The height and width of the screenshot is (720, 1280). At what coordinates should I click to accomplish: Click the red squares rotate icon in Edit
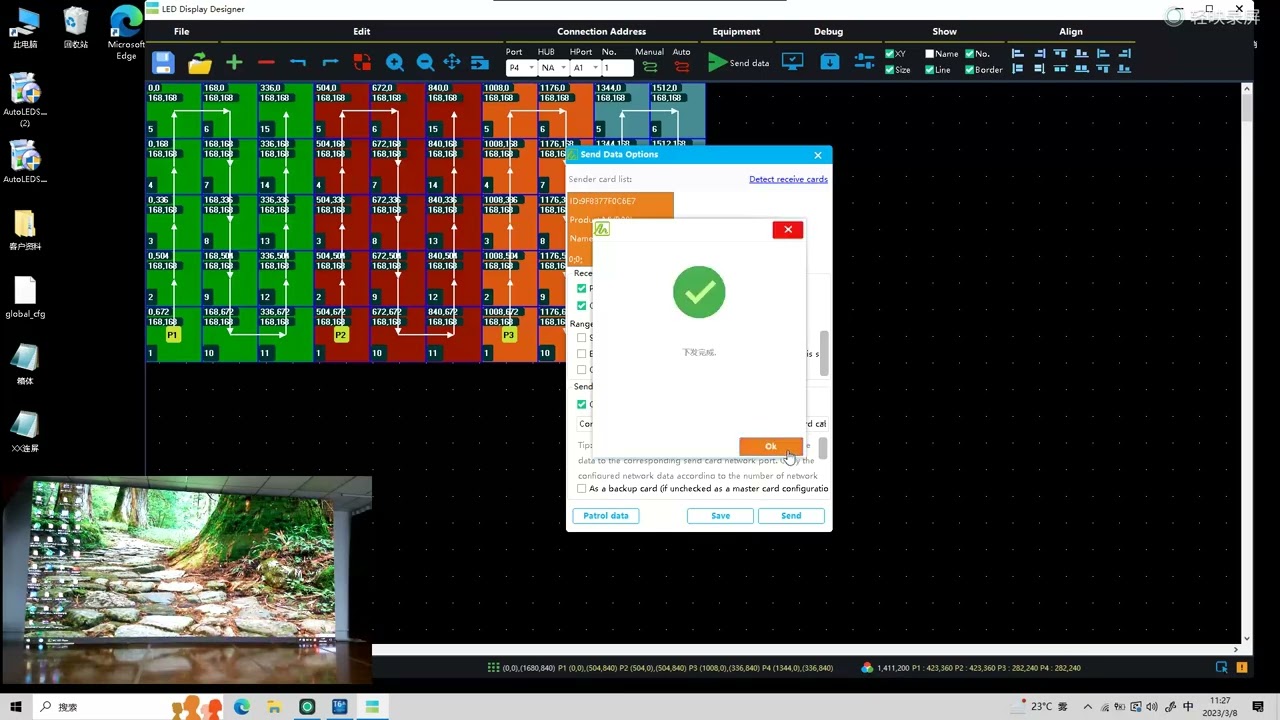tap(362, 63)
